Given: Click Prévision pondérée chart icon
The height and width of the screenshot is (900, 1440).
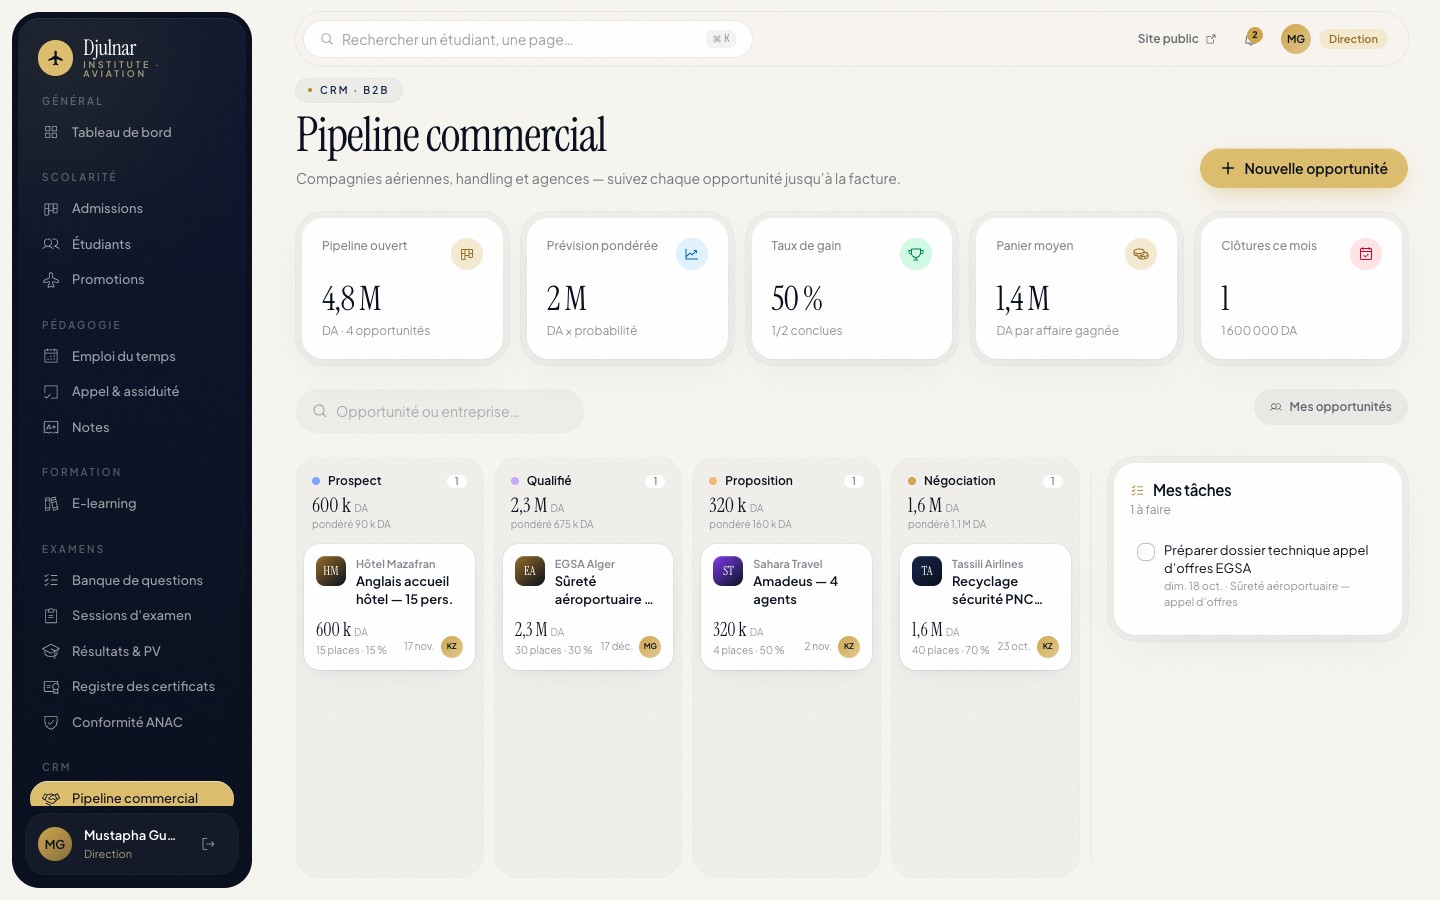Looking at the screenshot, I should [692, 254].
